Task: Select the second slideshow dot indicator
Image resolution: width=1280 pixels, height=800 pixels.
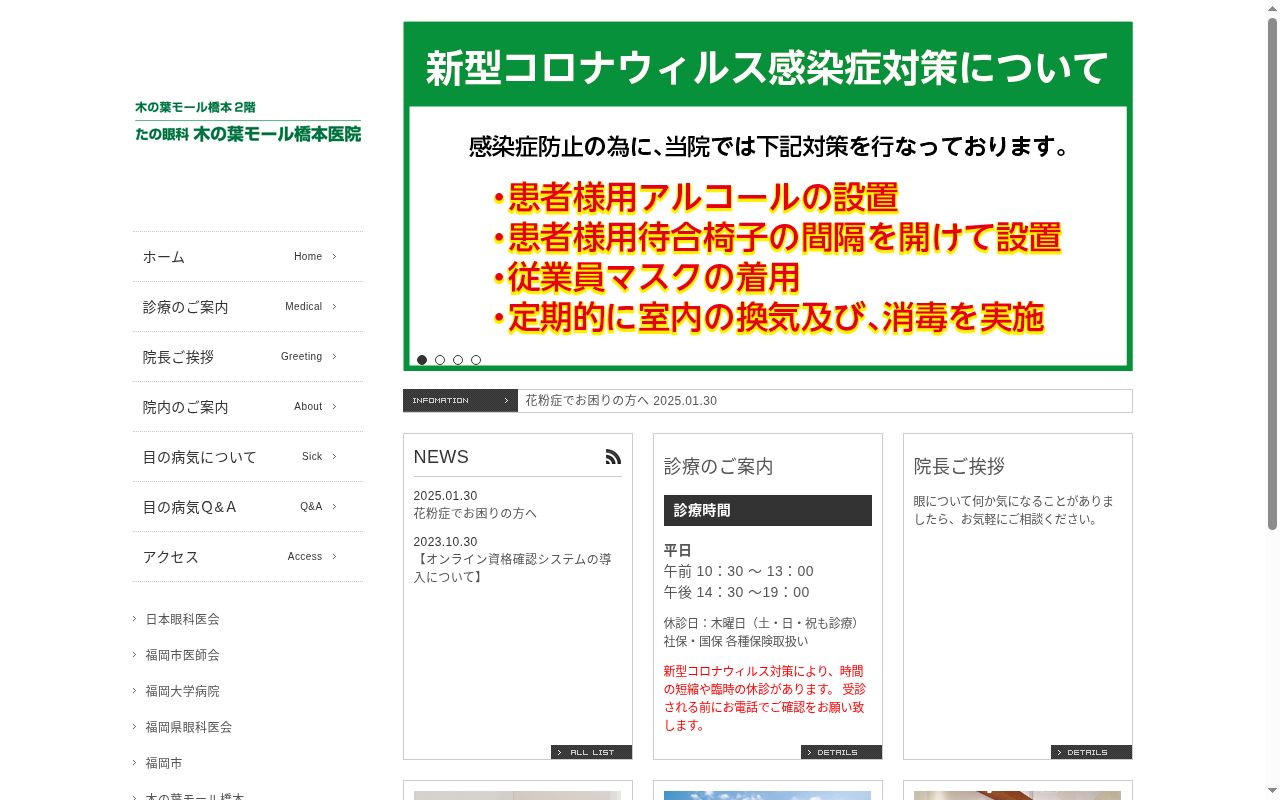Action: (x=440, y=360)
